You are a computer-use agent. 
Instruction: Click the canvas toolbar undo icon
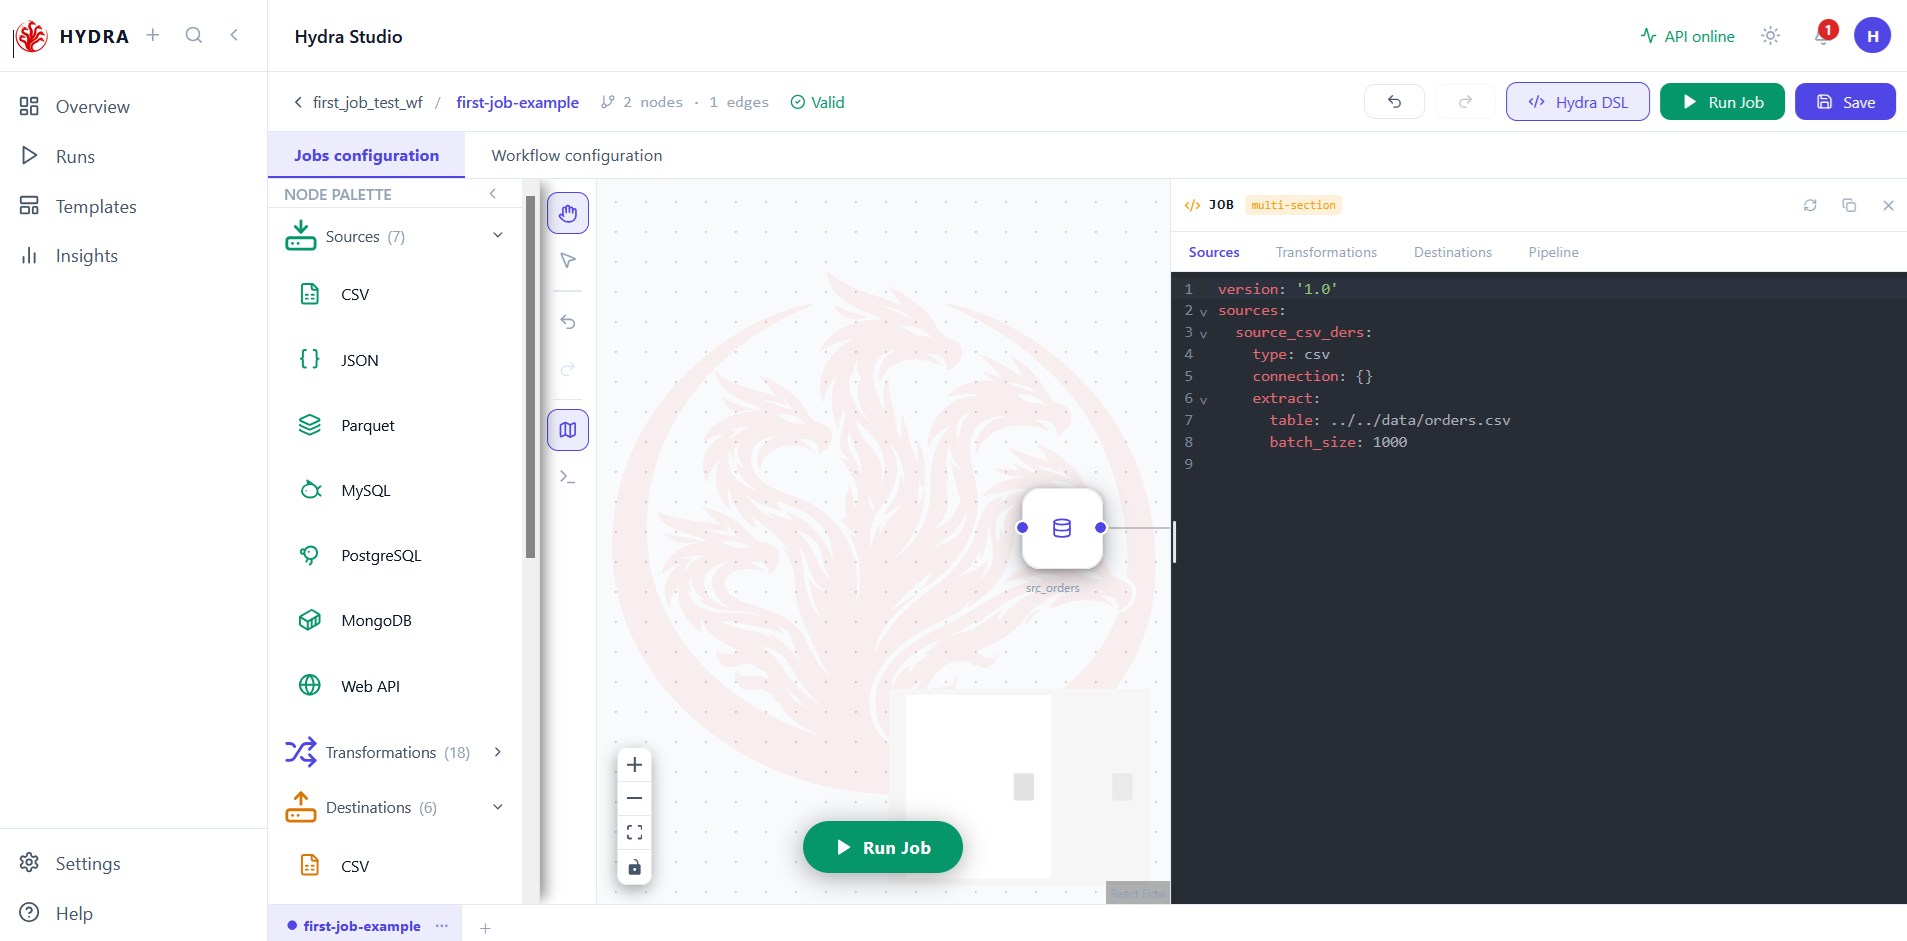(568, 322)
